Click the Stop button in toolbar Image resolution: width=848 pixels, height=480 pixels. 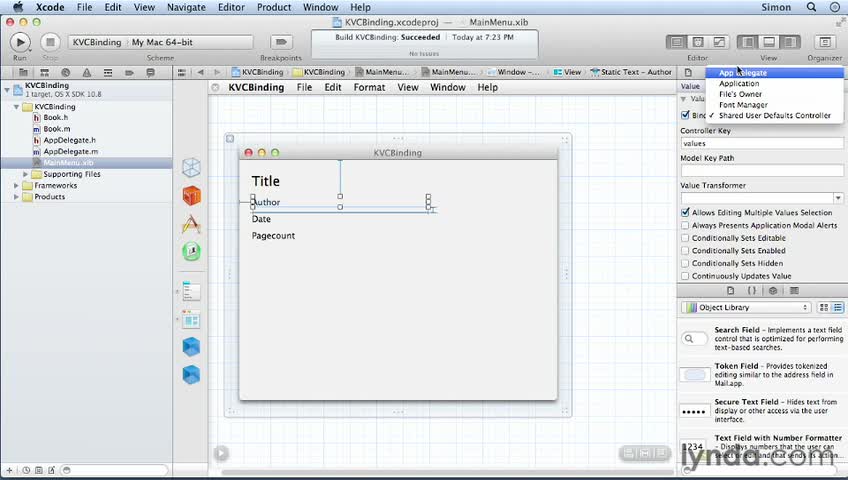50,42
